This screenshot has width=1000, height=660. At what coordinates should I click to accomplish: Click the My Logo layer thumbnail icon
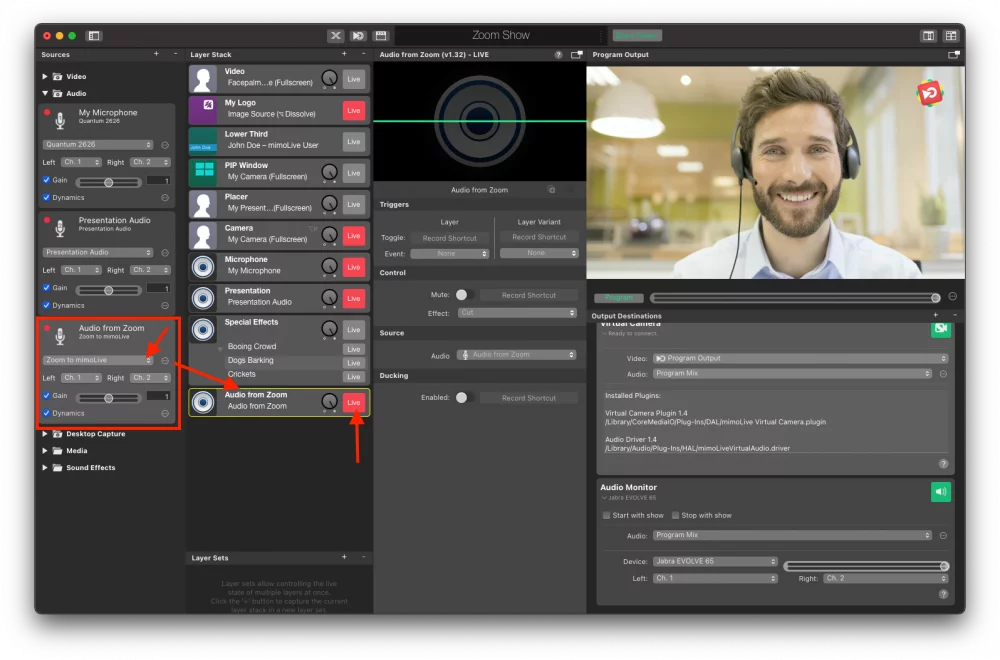point(203,110)
